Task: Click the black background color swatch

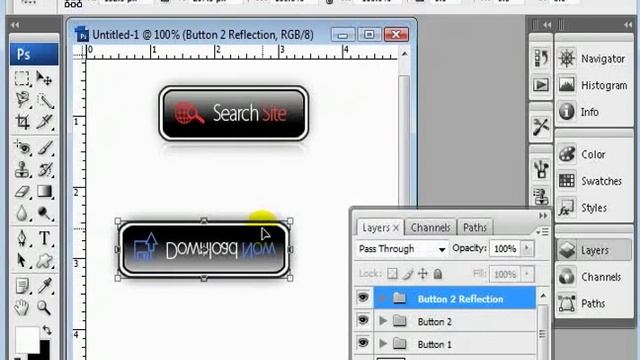Action: (44, 351)
